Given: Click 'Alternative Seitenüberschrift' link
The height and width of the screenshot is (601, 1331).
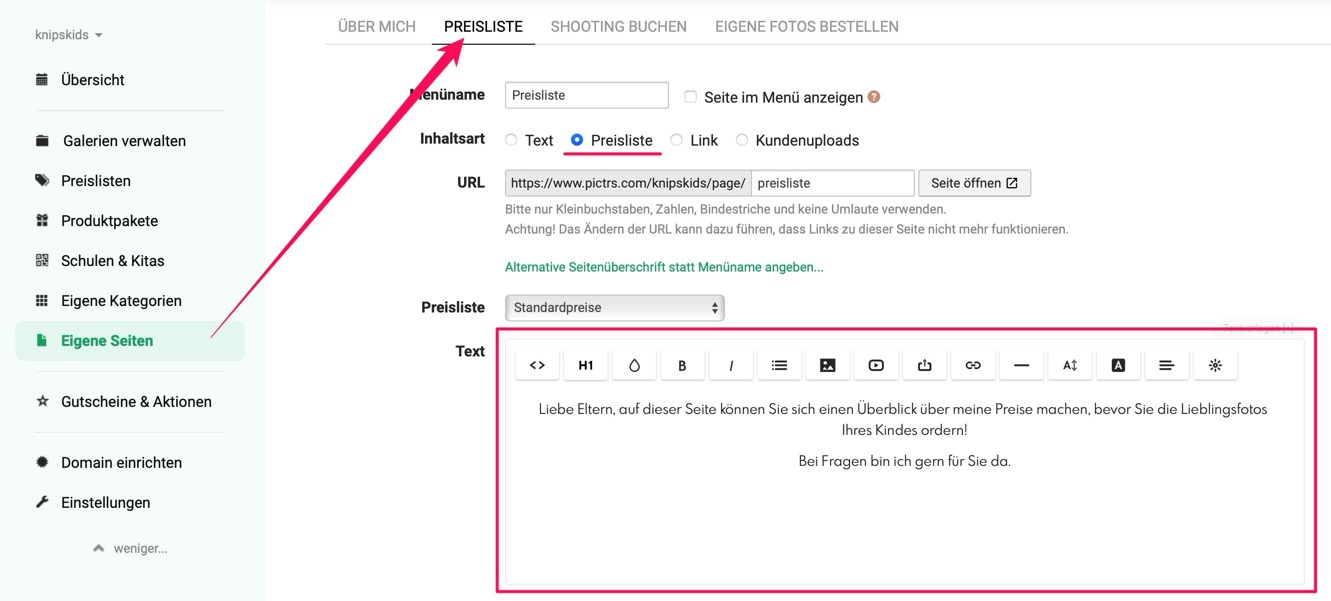Looking at the screenshot, I should click(664, 267).
